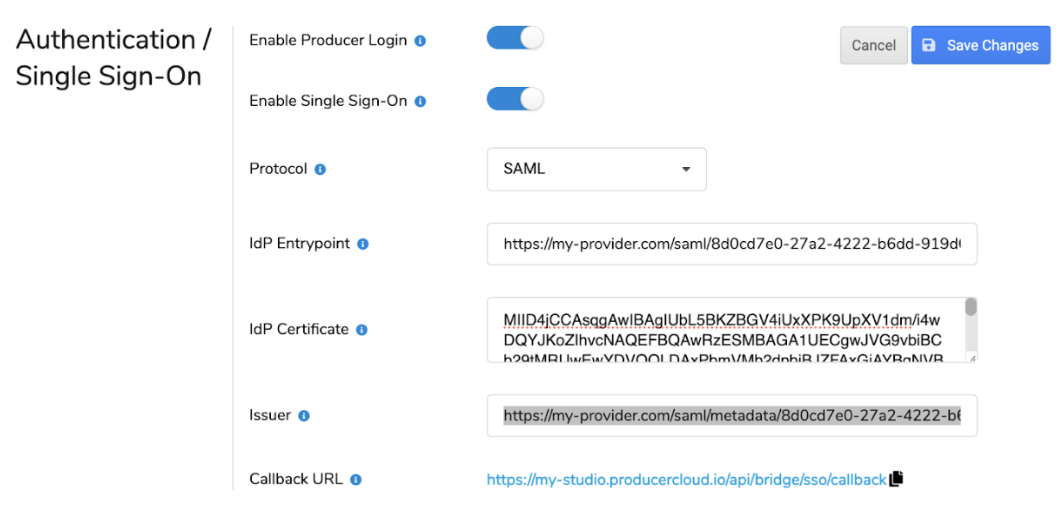Click the Protocol dropdown arrow
This screenshot has width=1059, height=525.
coord(686,170)
